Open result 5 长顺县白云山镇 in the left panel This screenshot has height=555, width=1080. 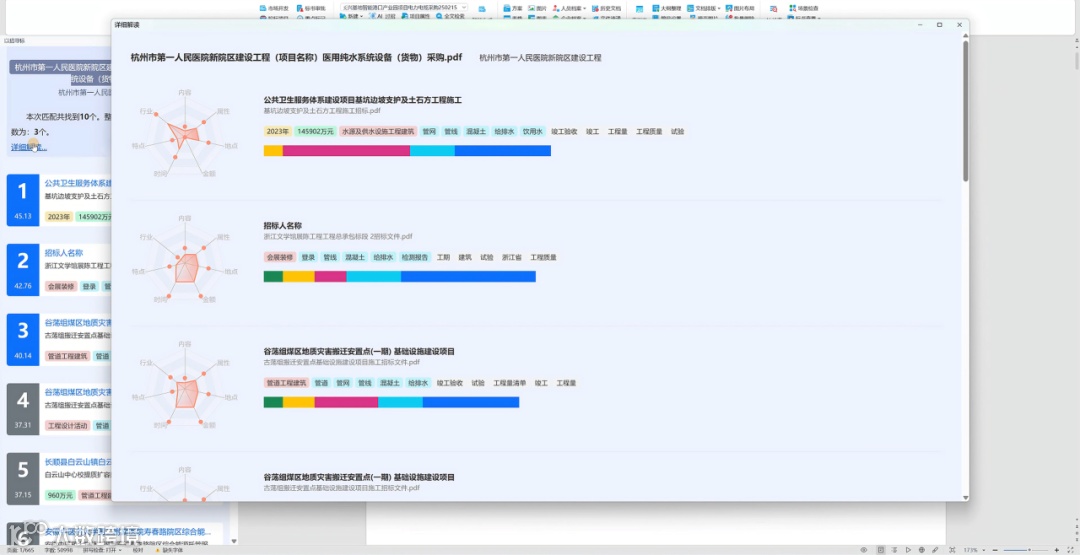click(78, 461)
